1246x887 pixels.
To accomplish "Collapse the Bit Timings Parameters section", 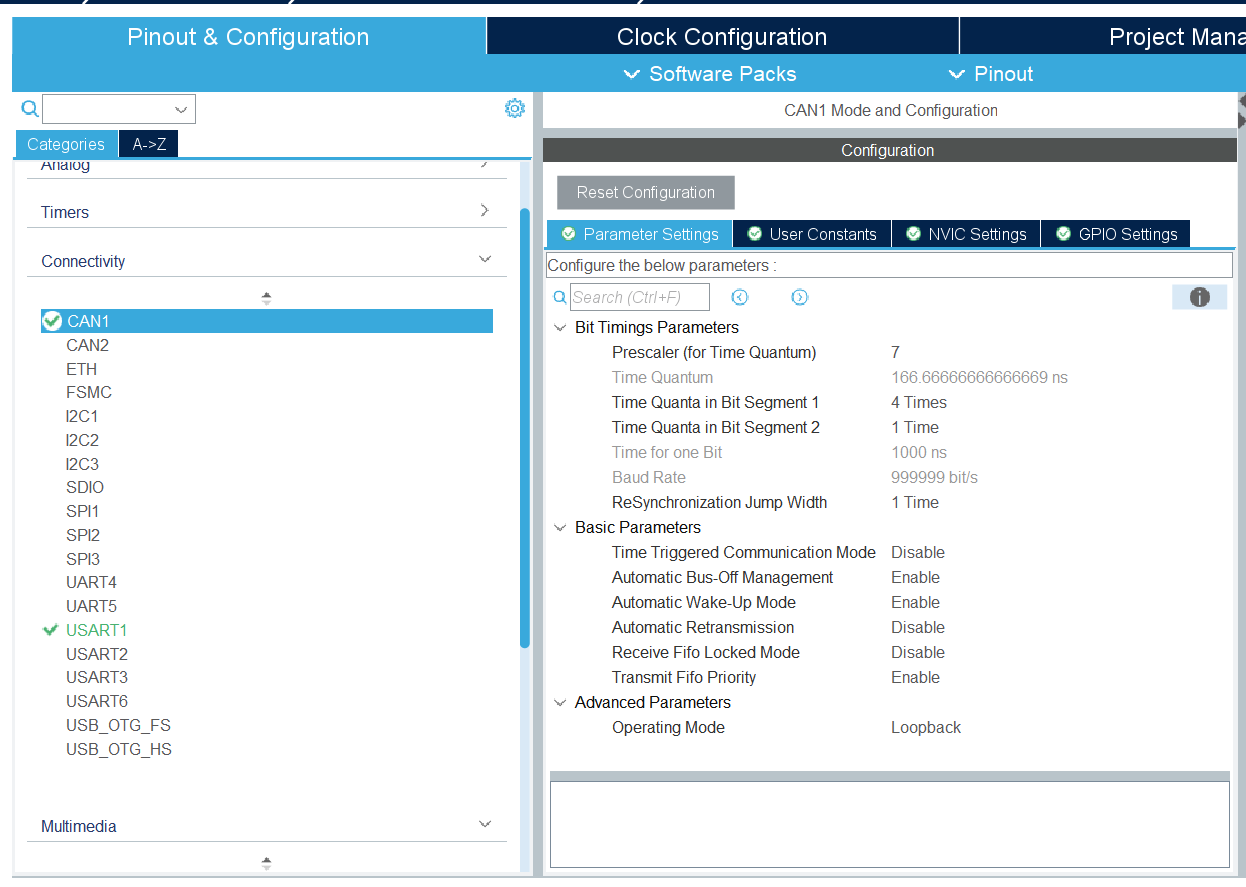I will [x=560, y=328].
